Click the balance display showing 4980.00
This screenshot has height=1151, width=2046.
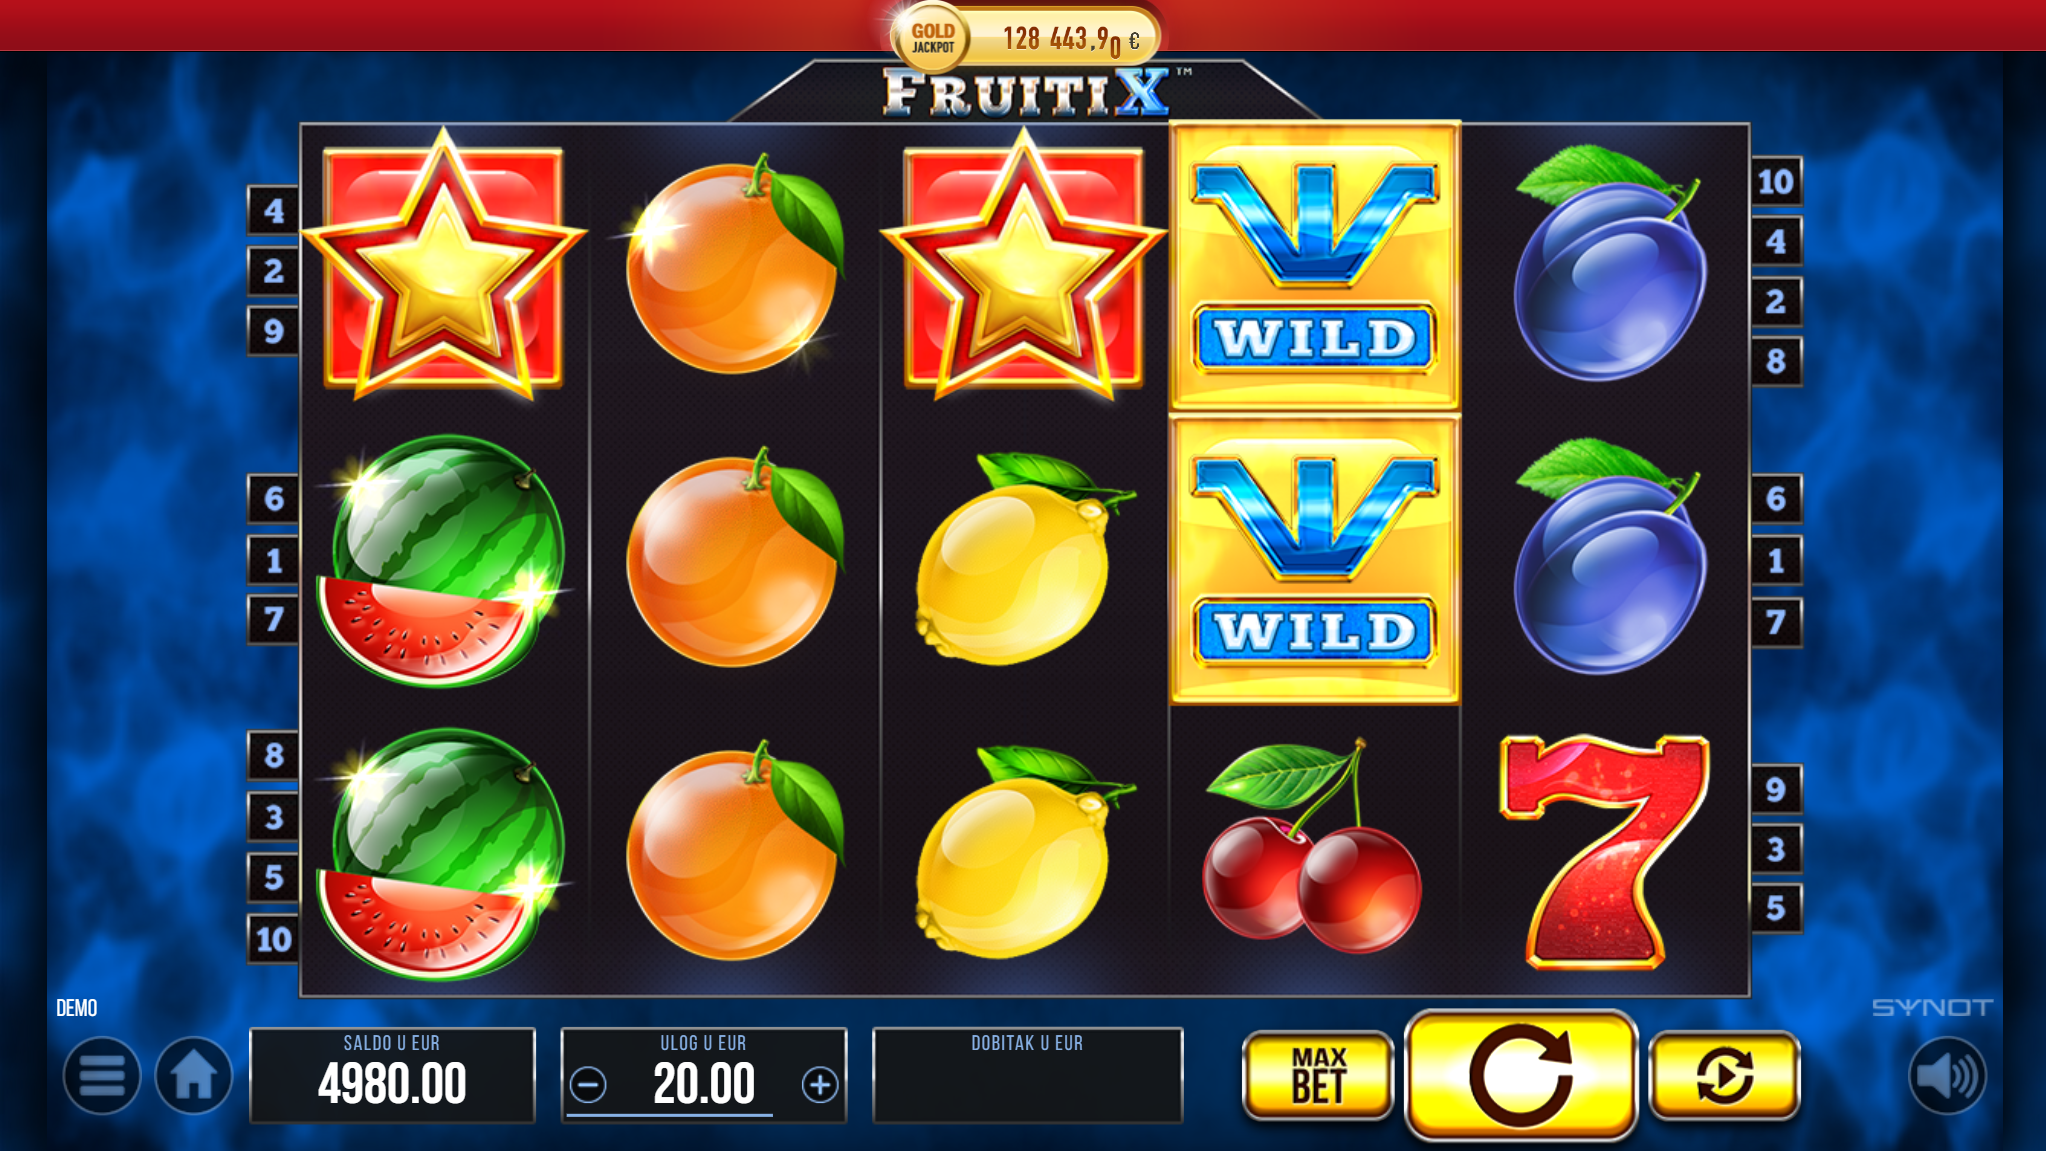392,1076
